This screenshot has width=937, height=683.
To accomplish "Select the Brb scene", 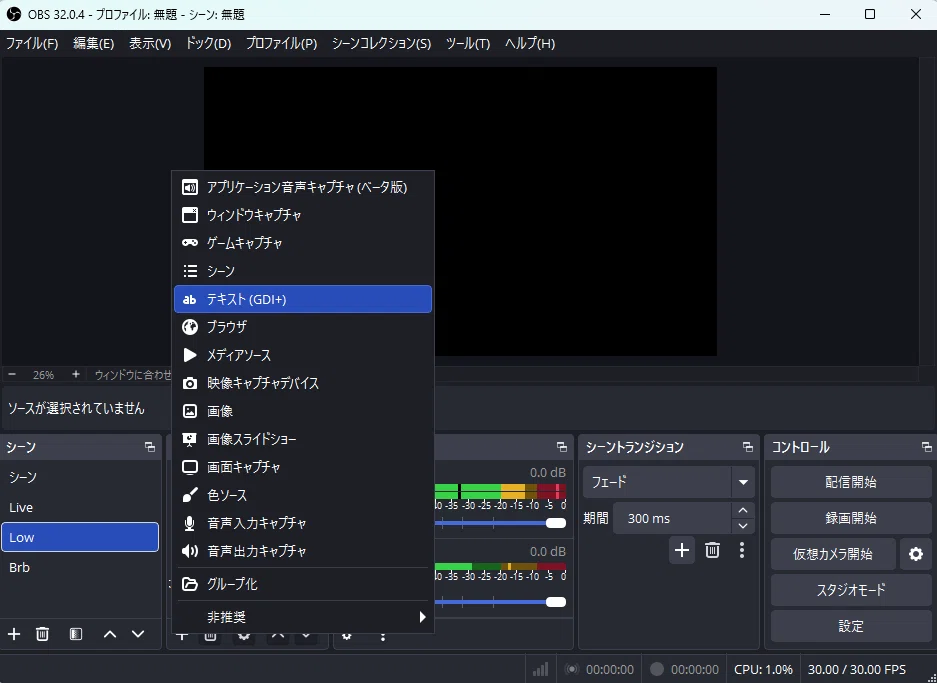I will (x=80, y=567).
